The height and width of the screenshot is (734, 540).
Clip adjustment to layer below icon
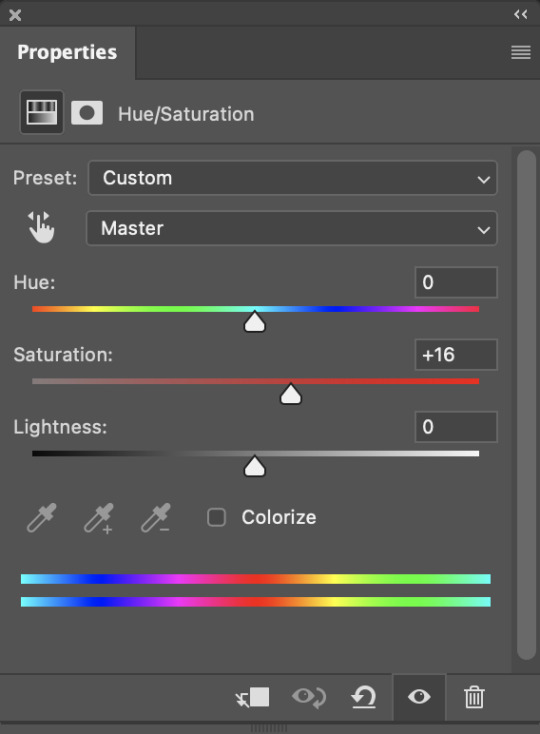253,697
